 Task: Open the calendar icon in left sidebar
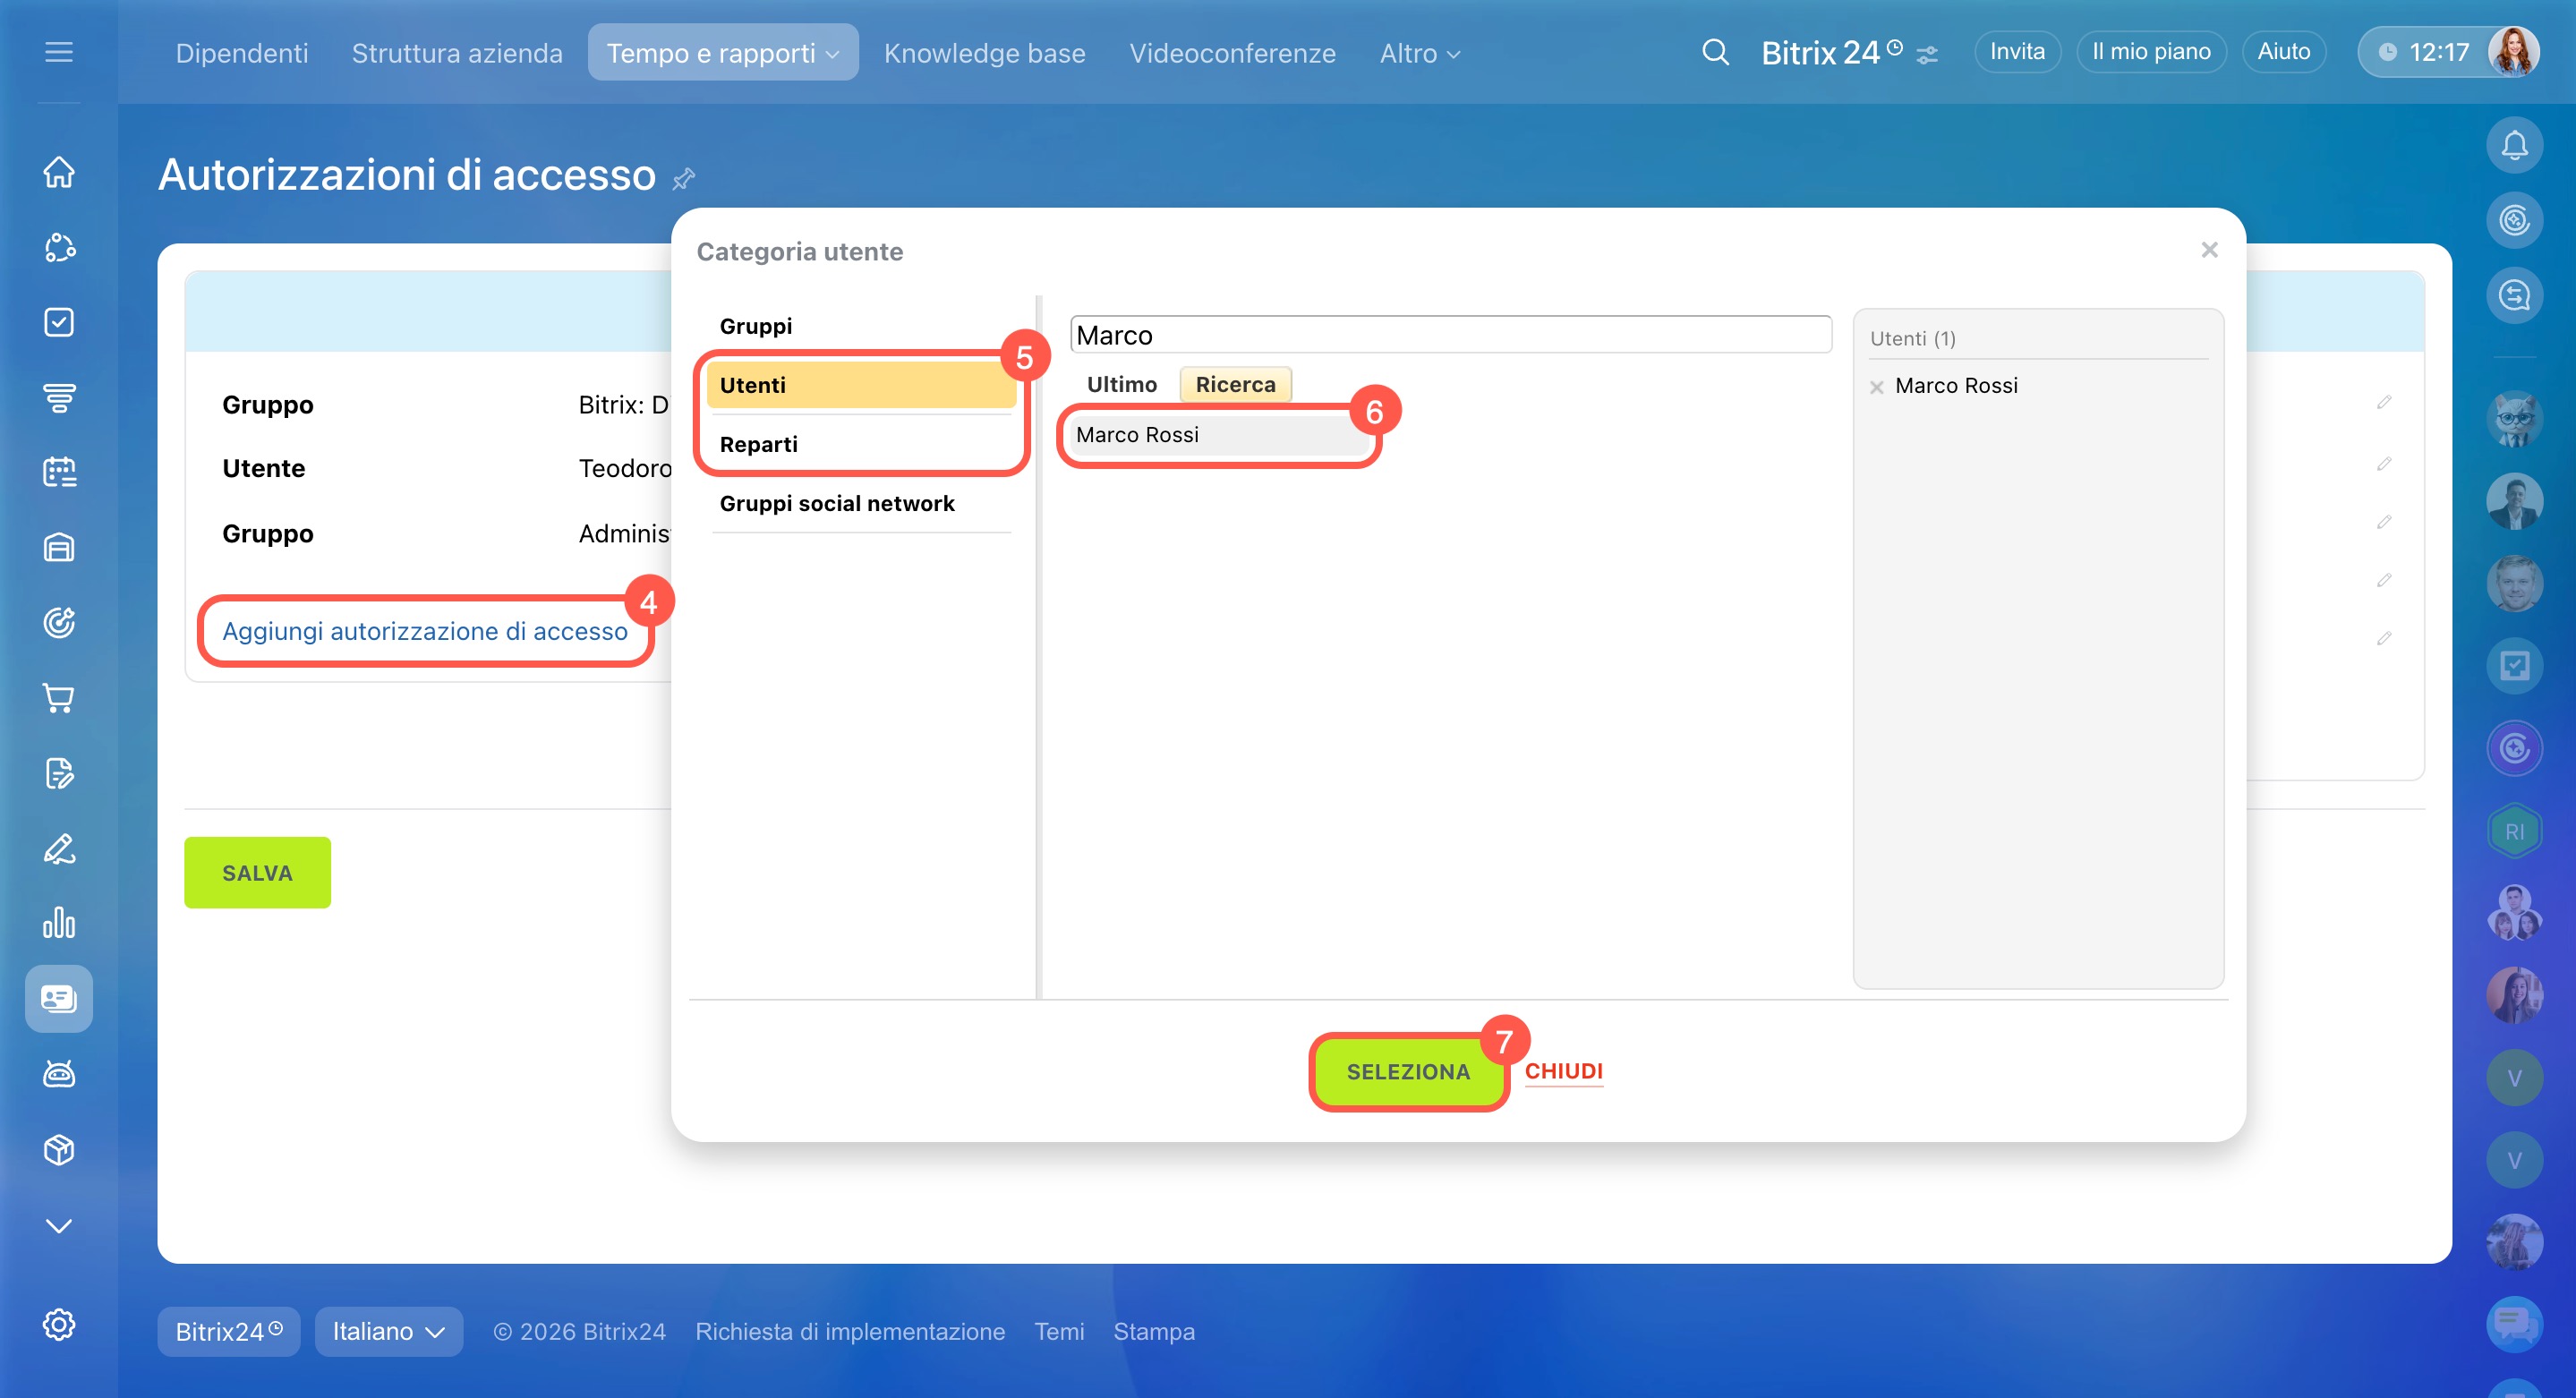coord(59,472)
